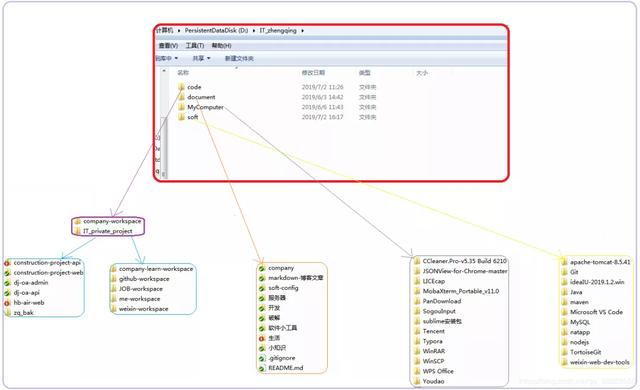Open the 查看(V) menu

tap(168, 46)
